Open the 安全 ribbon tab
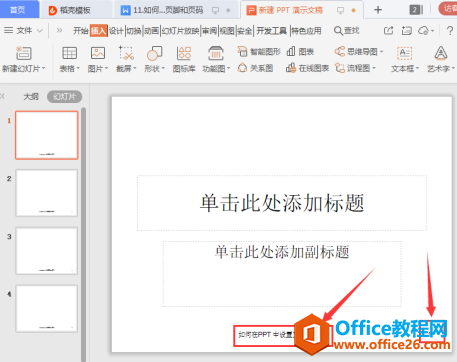Screen dimensions: 457x362 point(245,31)
